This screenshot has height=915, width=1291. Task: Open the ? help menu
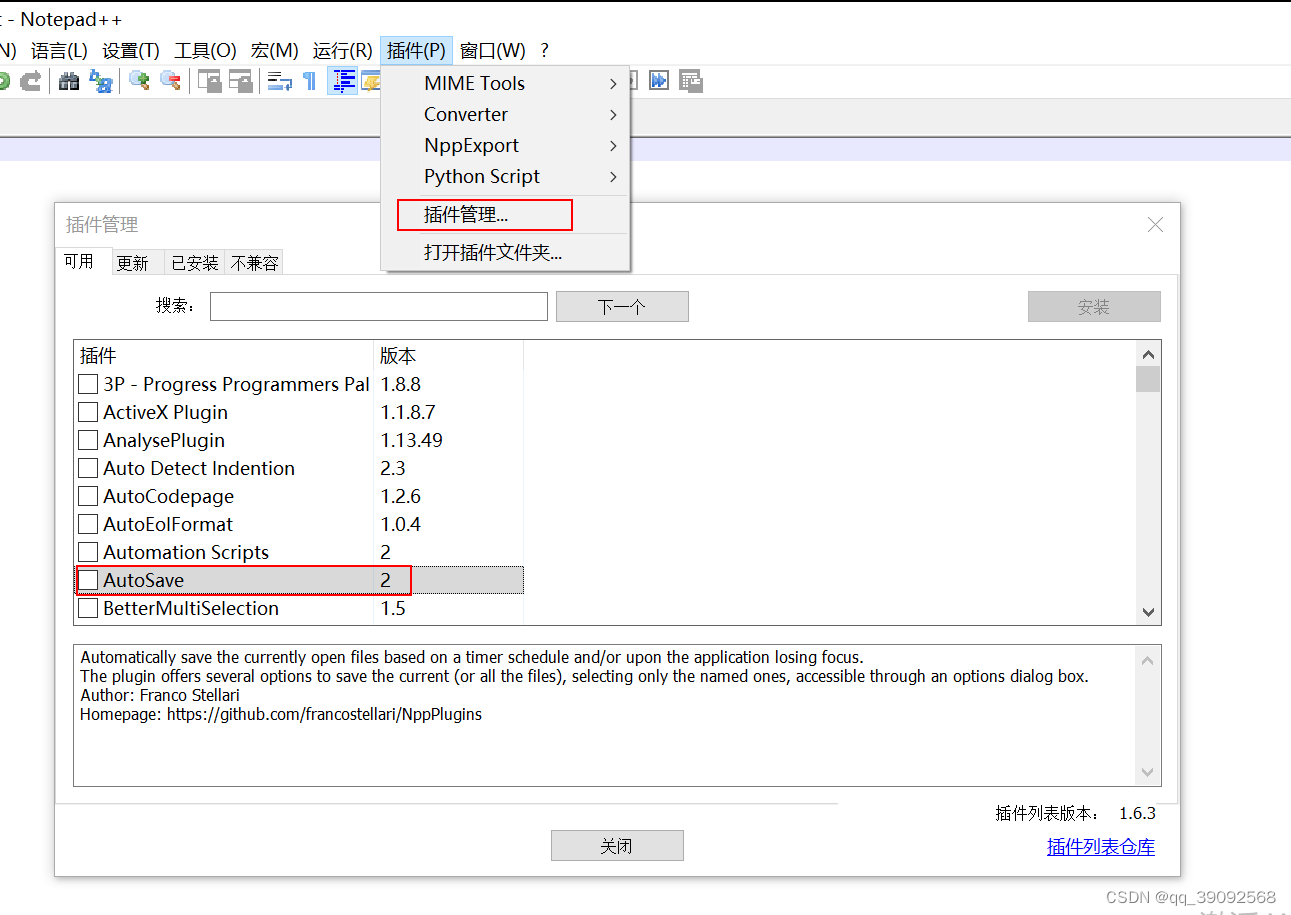pos(545,50)
